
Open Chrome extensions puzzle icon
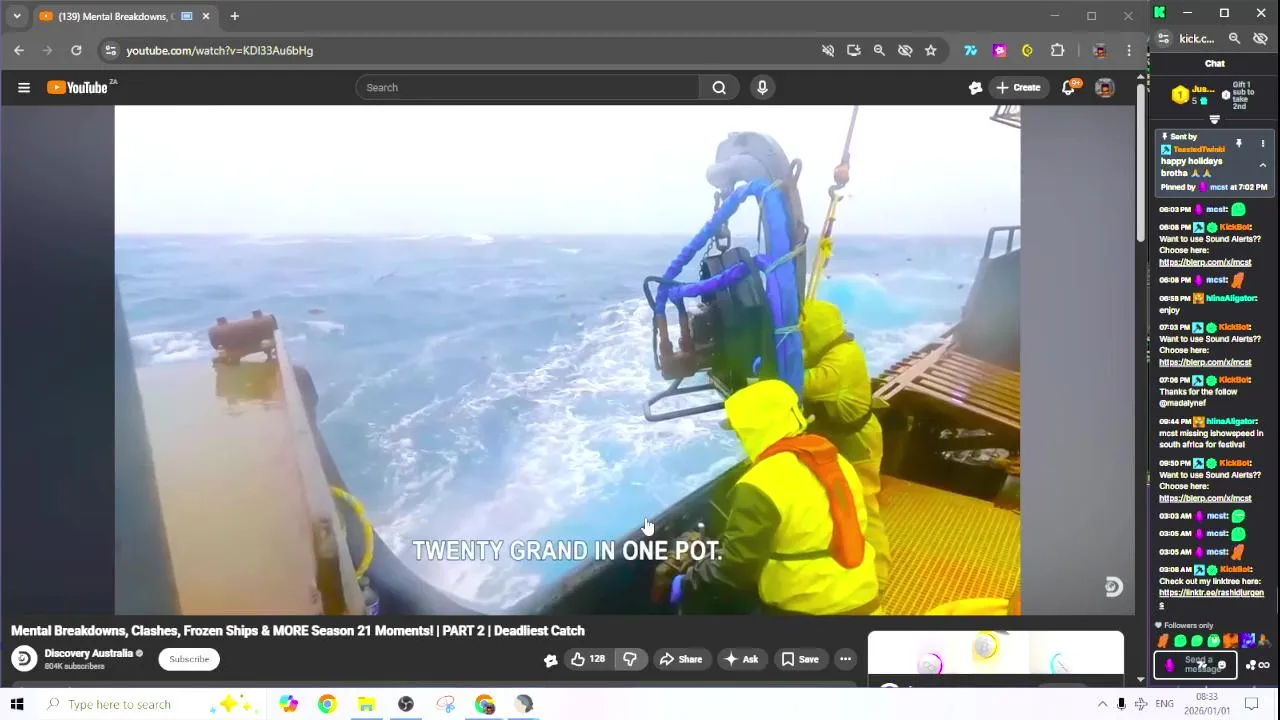click(1057, 50)
